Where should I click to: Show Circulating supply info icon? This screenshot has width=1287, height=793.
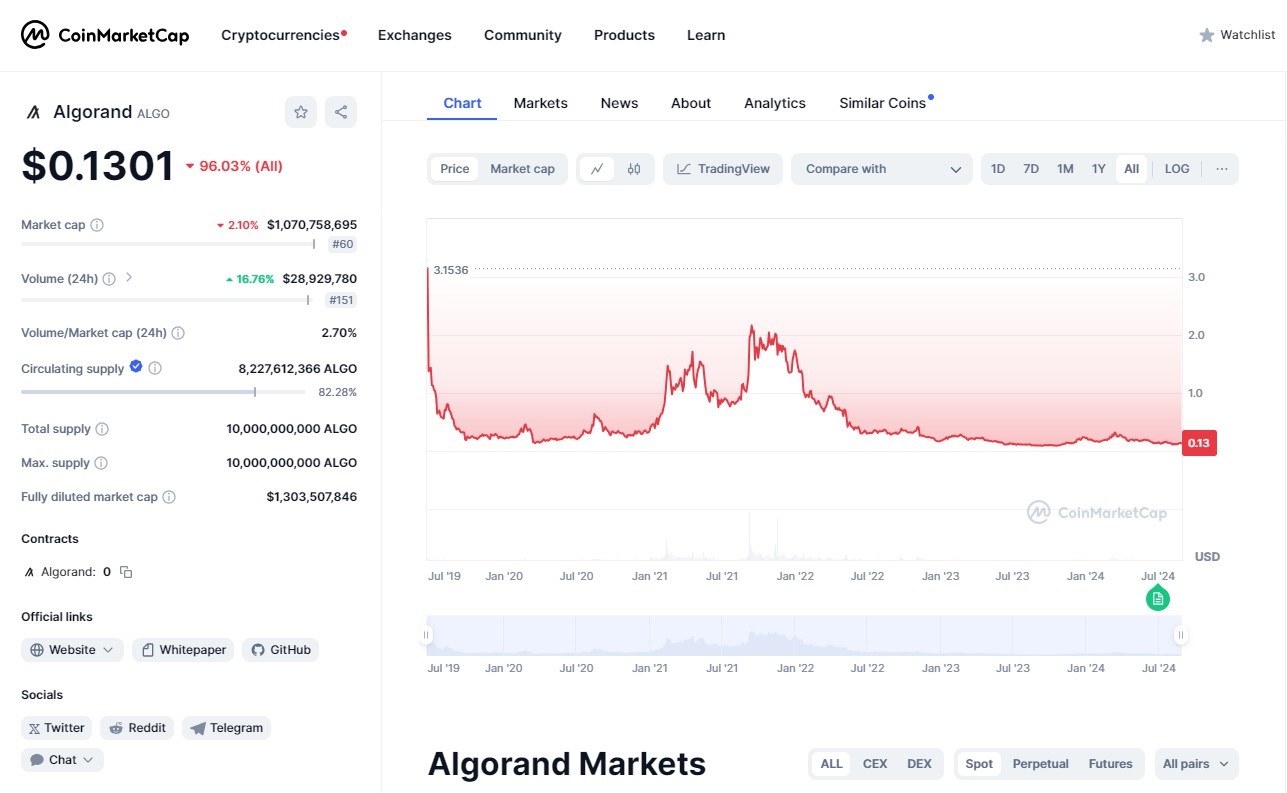pos(155,368)
